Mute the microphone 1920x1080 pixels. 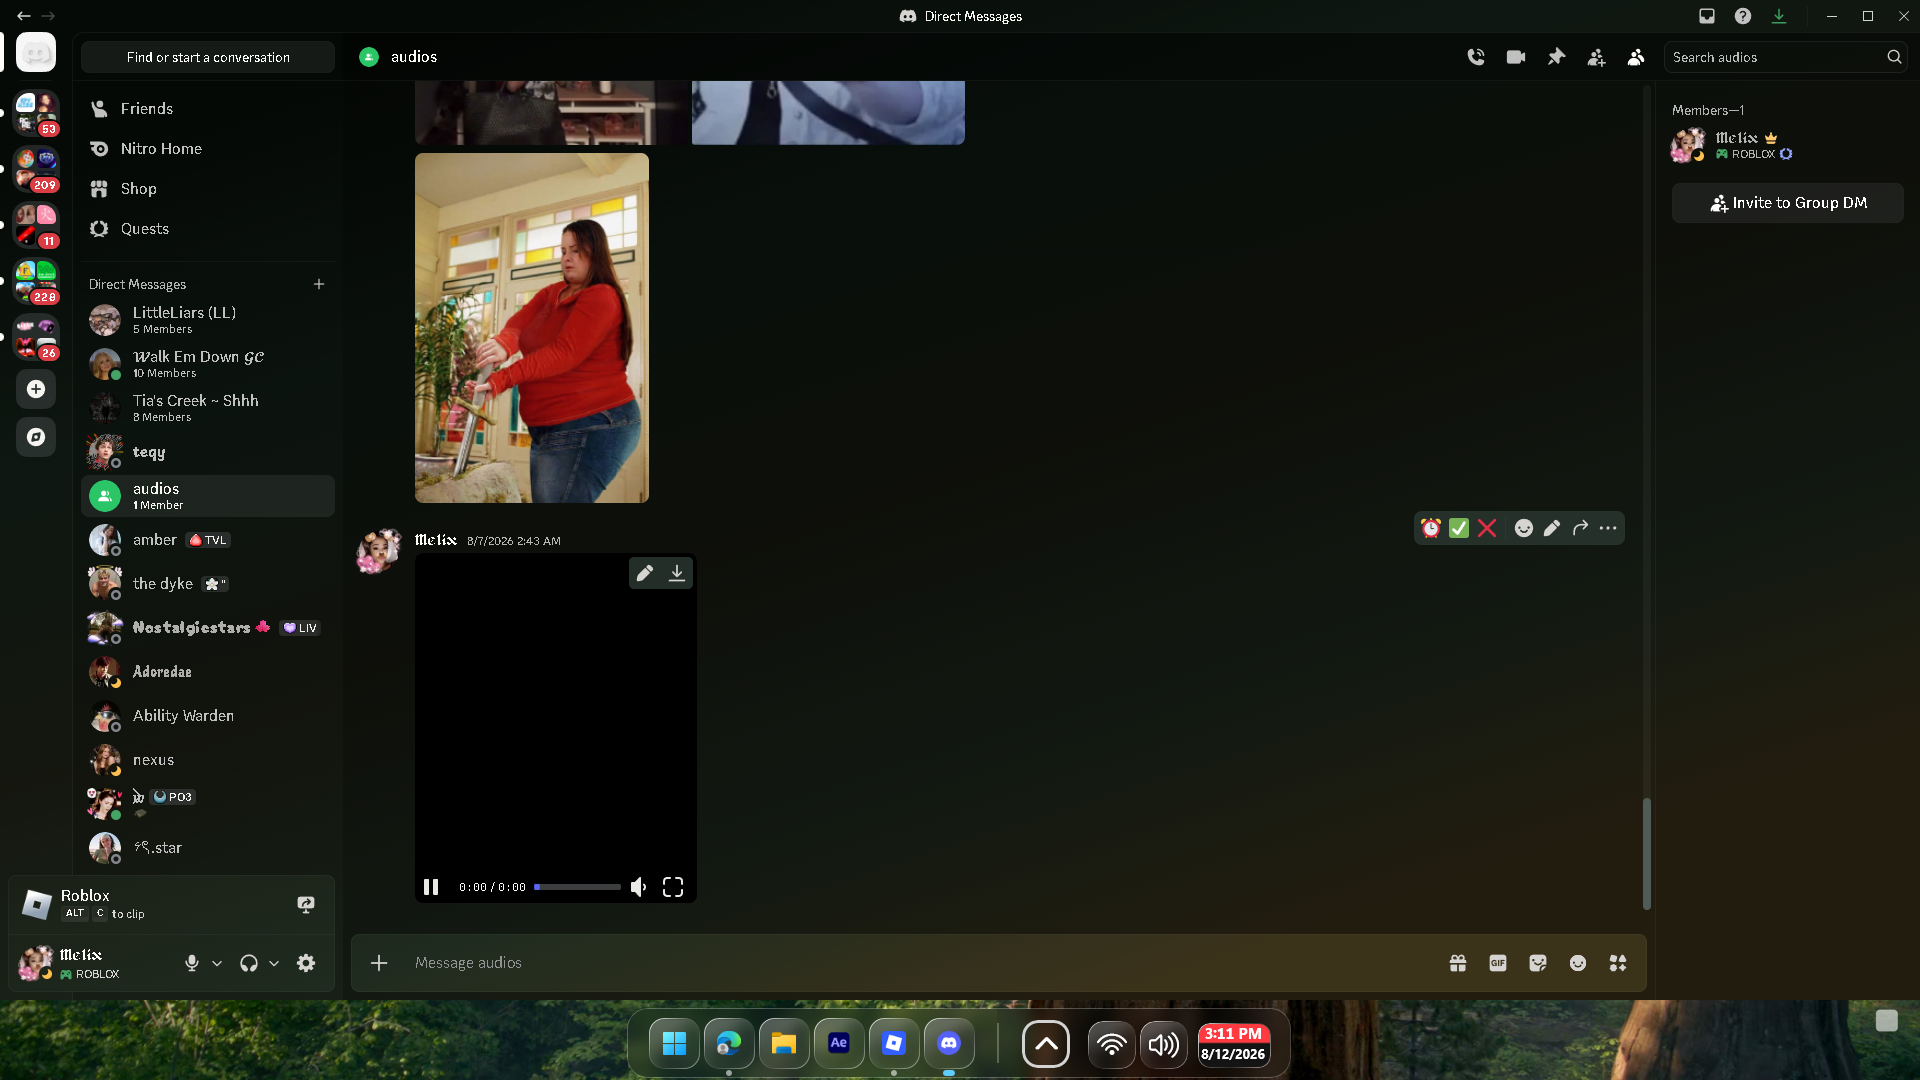point(192,963)
